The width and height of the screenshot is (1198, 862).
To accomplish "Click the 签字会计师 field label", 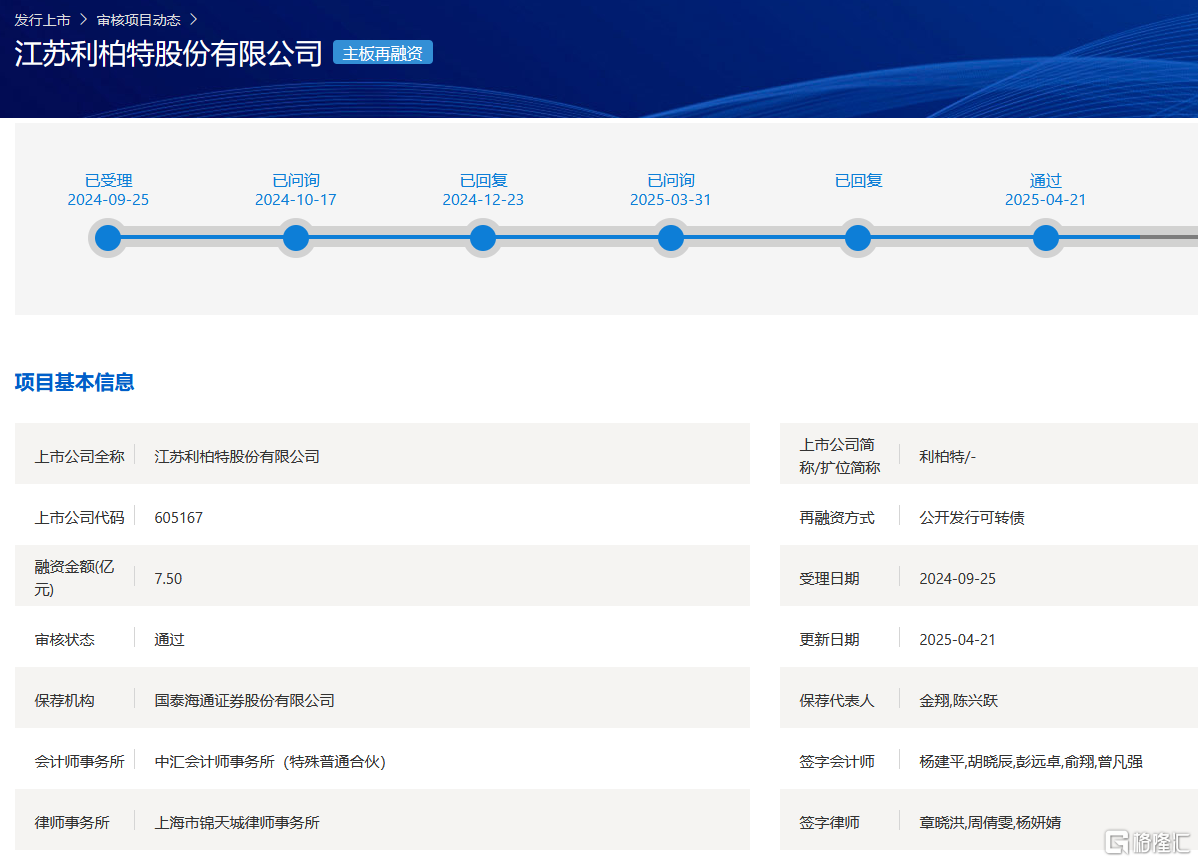I will pyautogui.click(x=837, y=762).
